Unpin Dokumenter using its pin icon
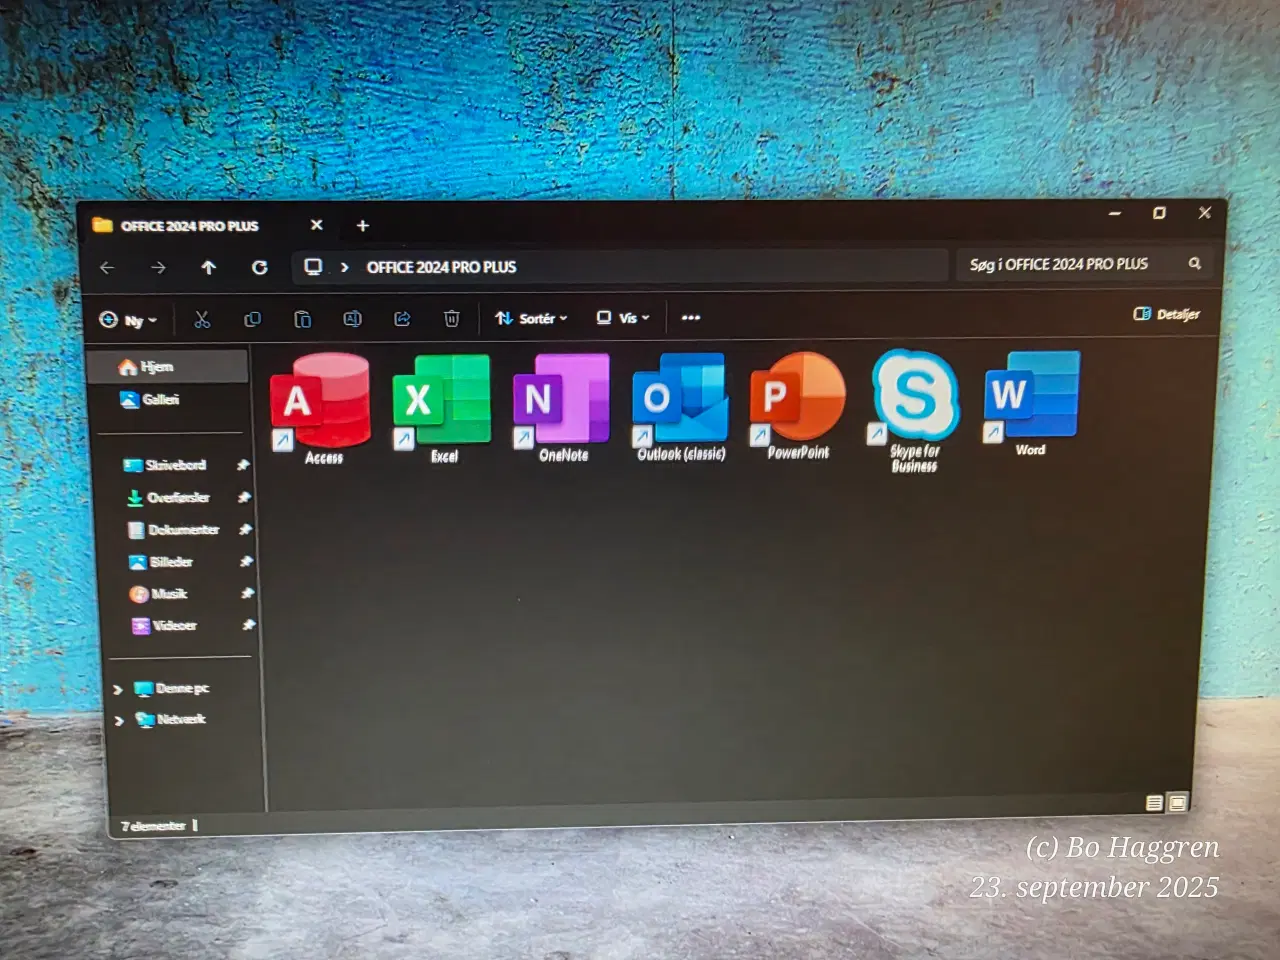The image size is (1280, 960). point(245,530)
